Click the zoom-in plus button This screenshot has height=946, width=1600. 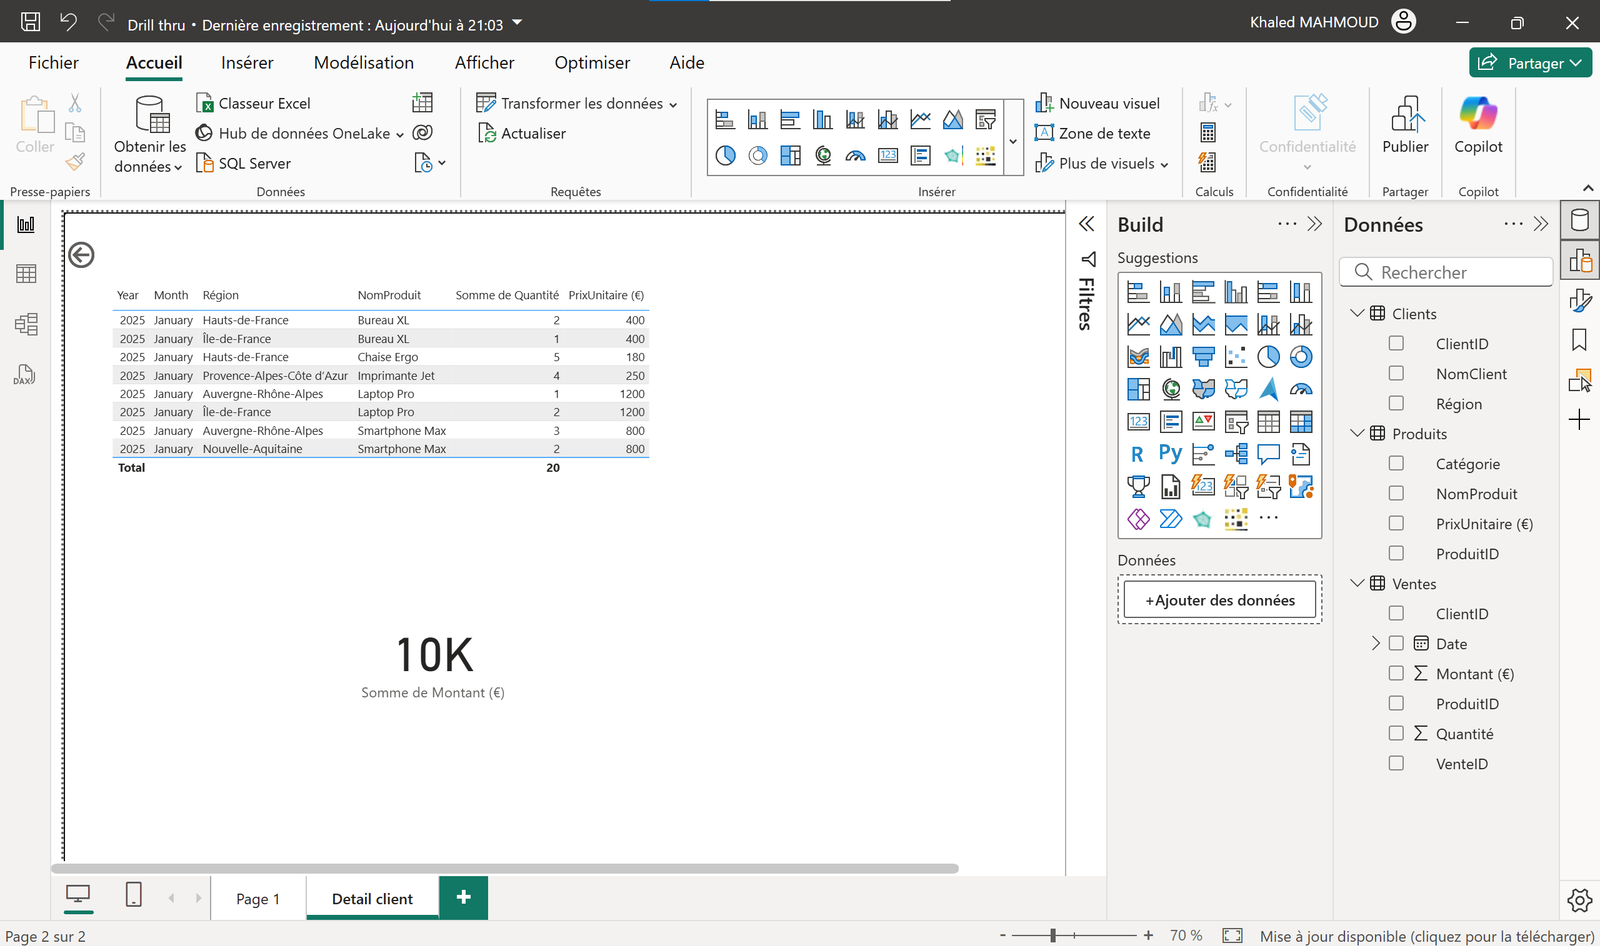(x=1148, y=935)
